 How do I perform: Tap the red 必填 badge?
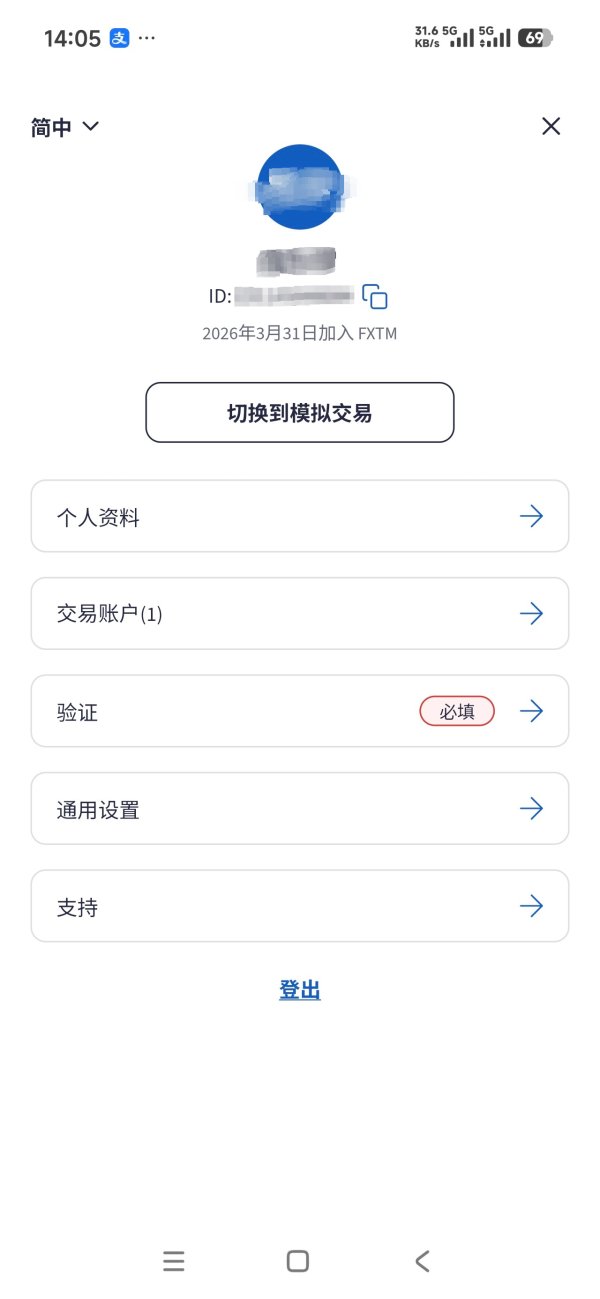[457, 711]
